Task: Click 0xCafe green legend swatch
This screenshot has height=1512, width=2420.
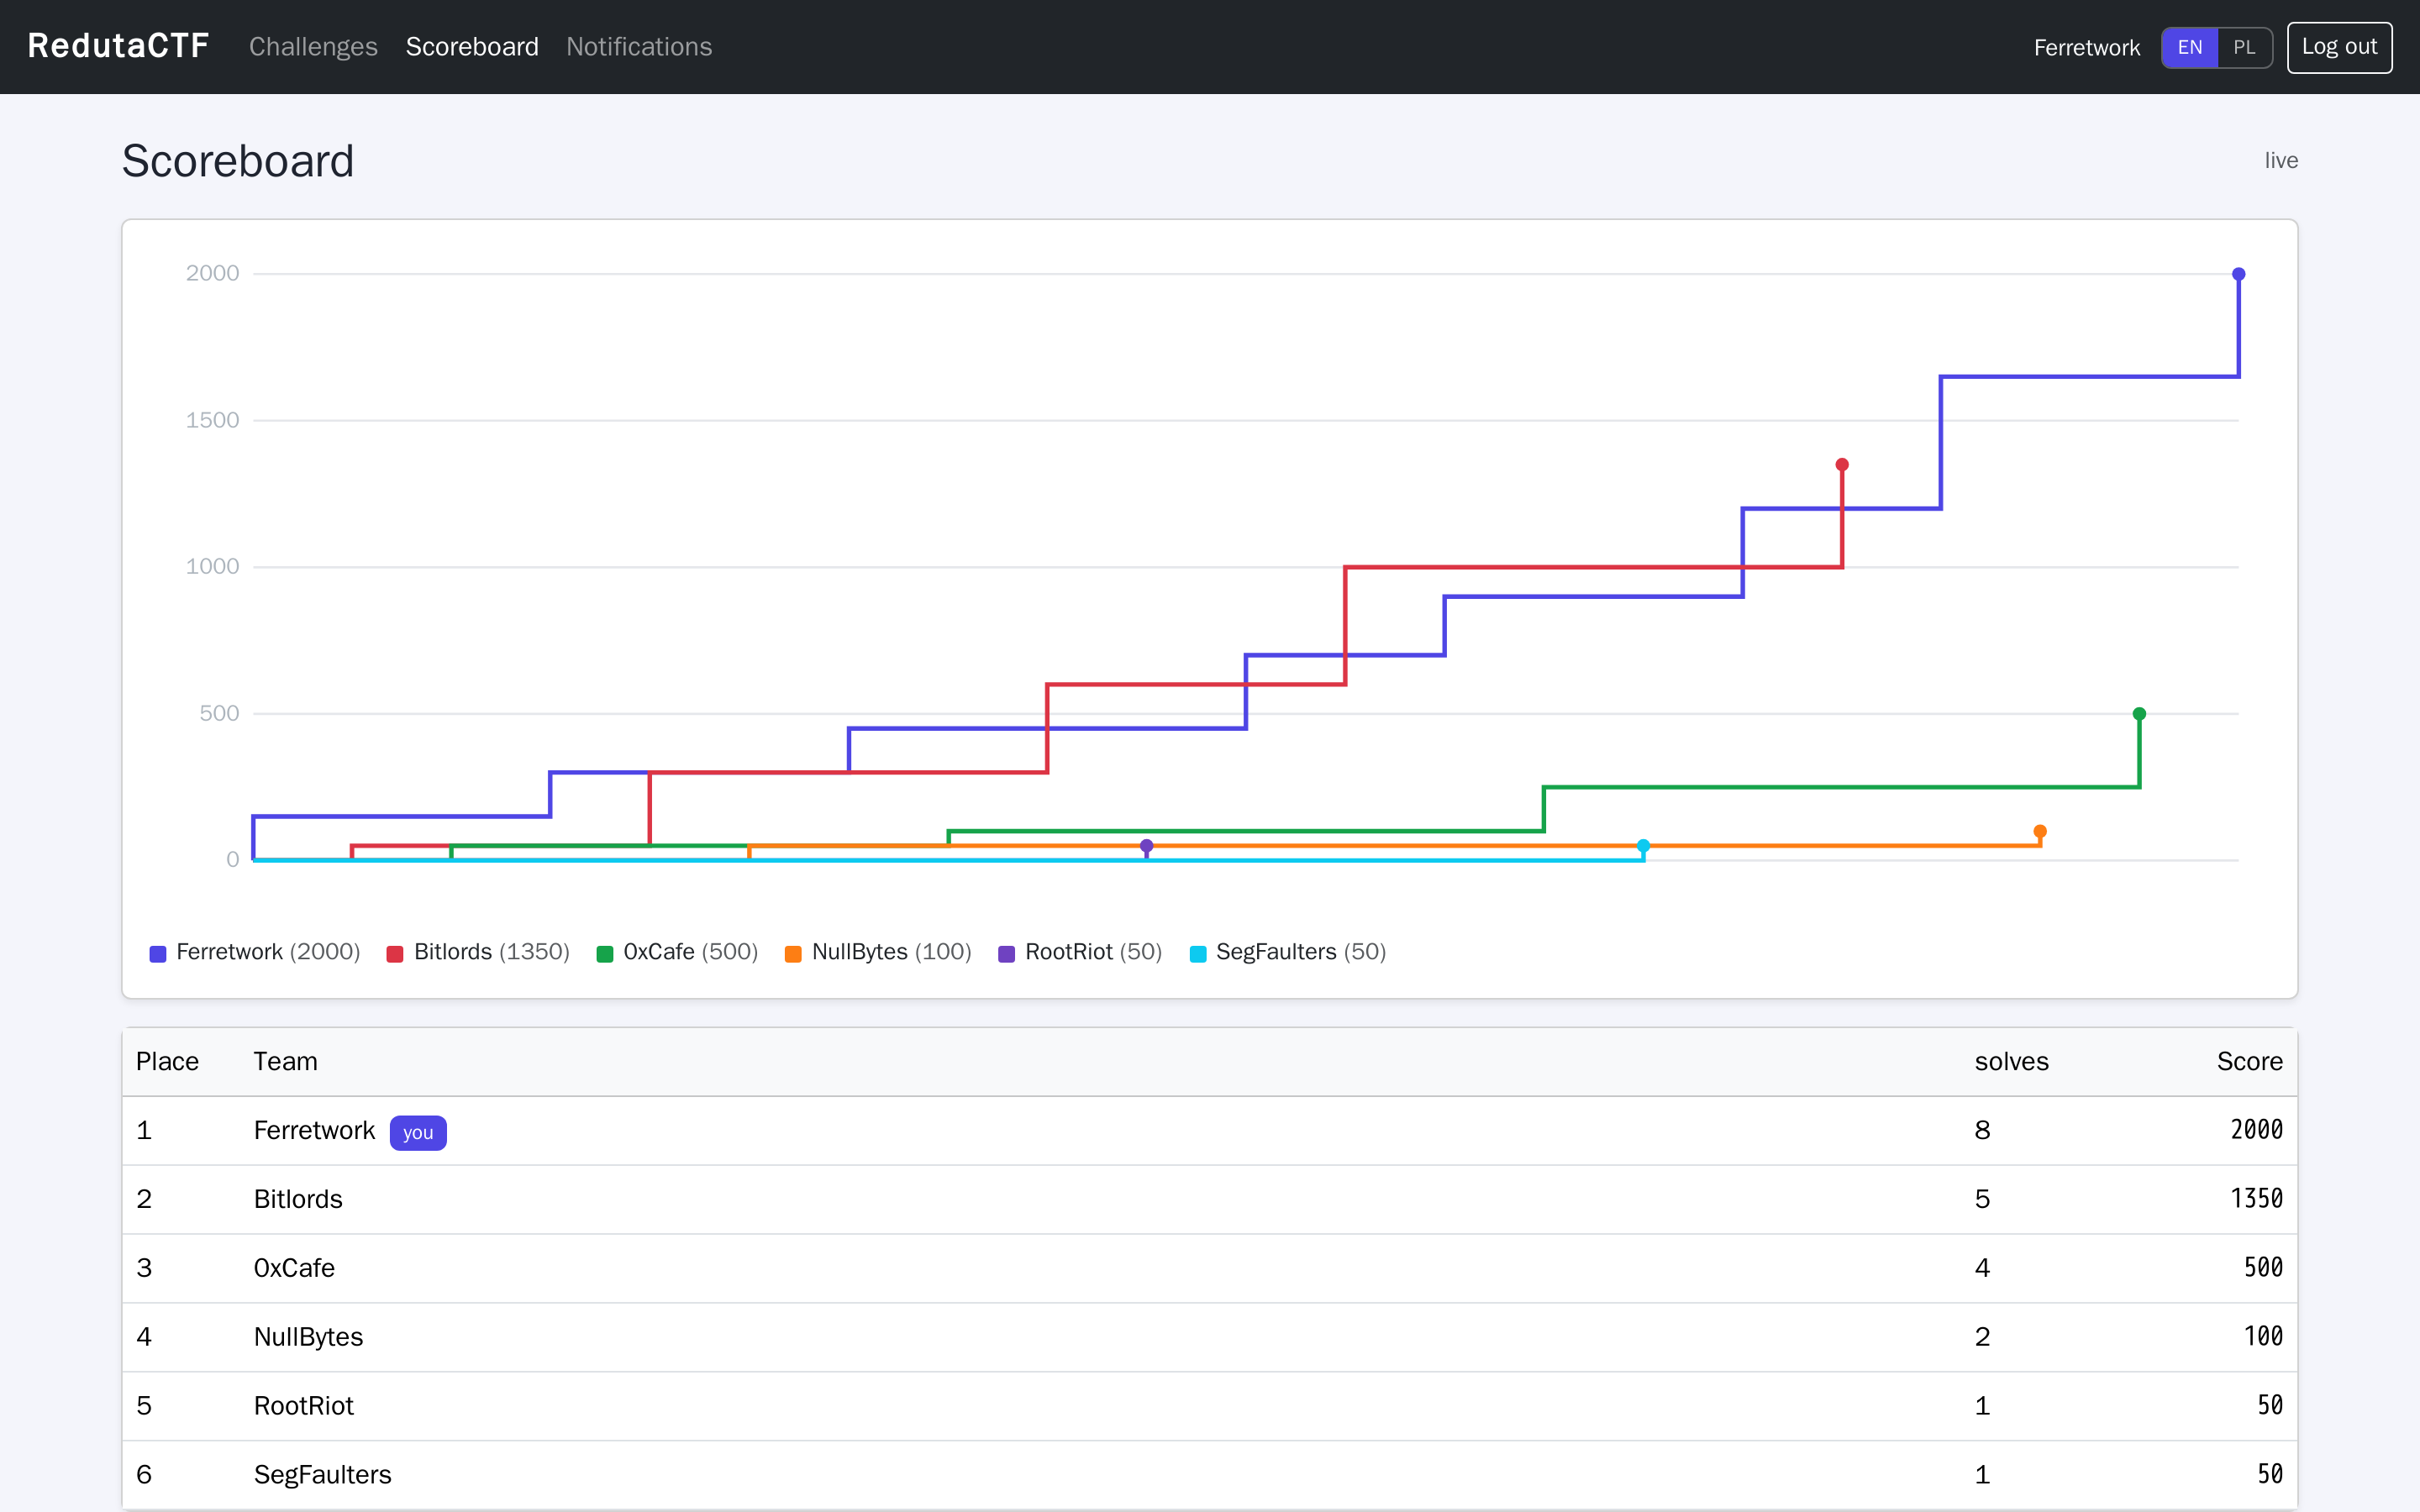Action: click(605, 953)
